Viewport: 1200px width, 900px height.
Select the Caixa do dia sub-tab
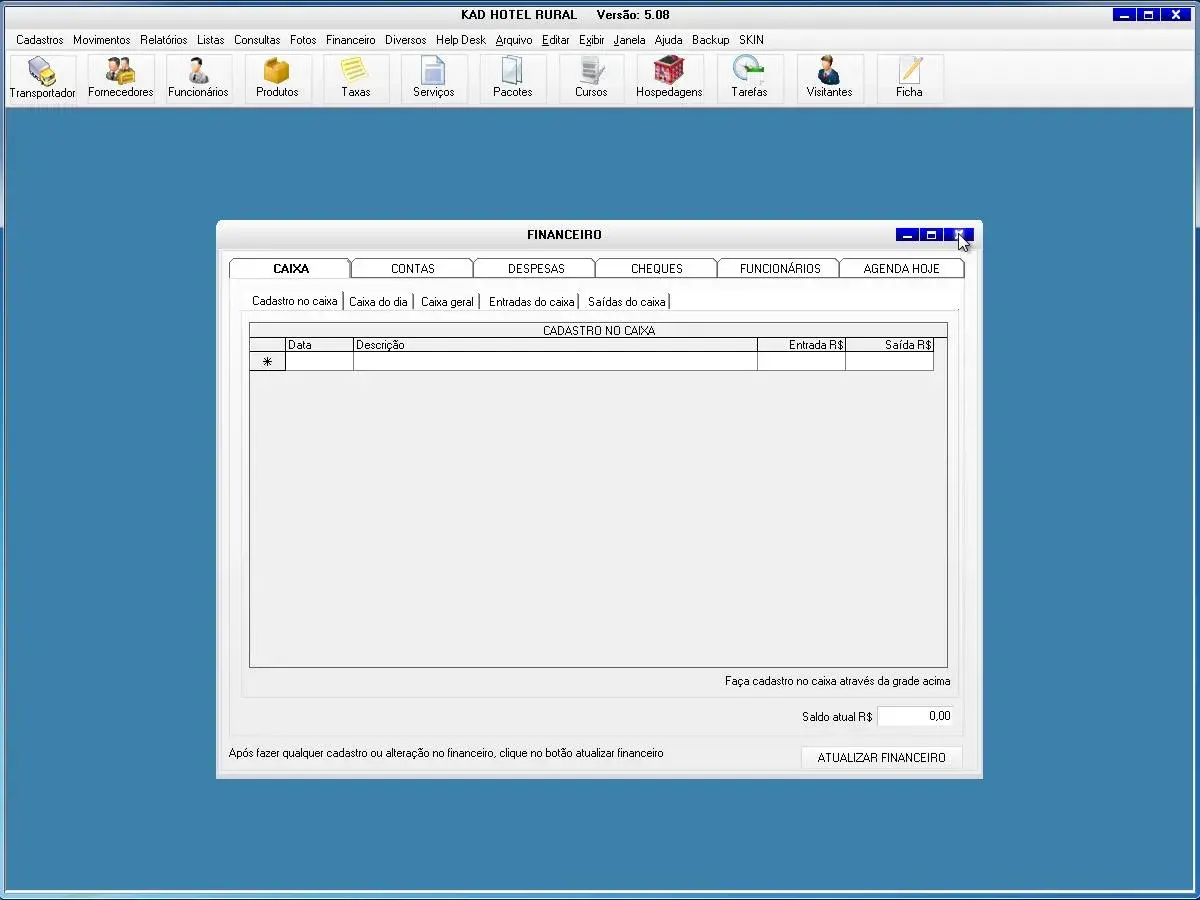pyautogui.click(x=378, y=301)
